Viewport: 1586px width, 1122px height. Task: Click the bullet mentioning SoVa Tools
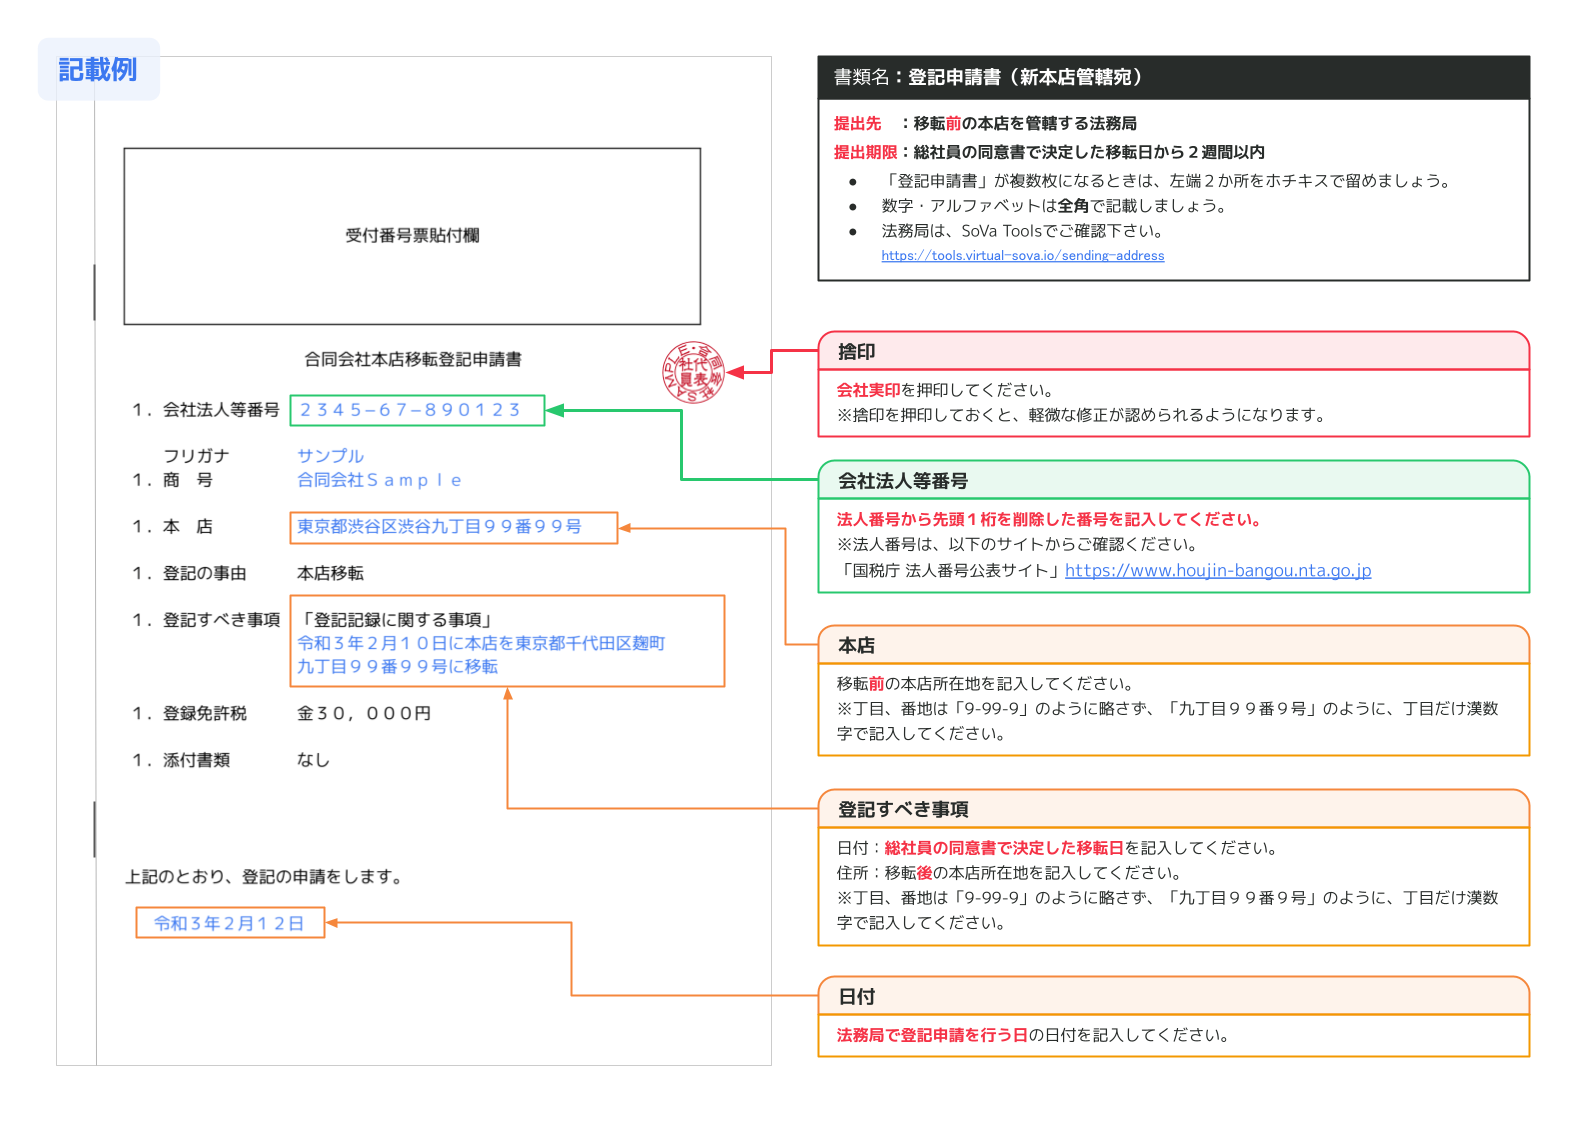tap(1025, 231)
